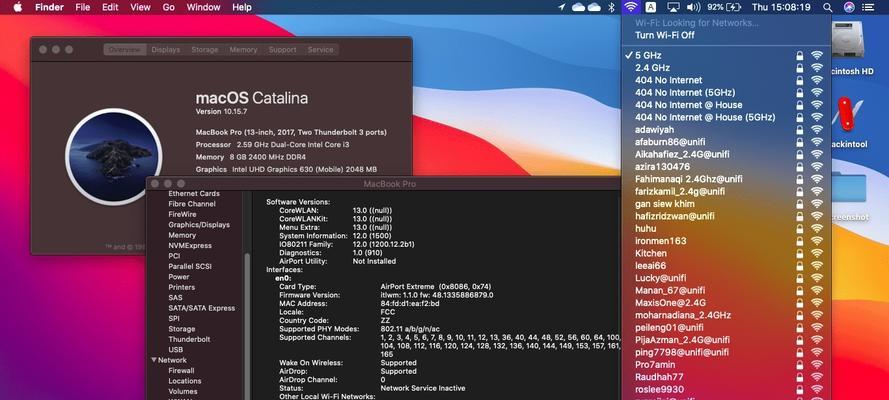This screenshot has width=889, height=400.
Task: Collapse the Network section triangle in sidebar
Action: [x=154, y=360]
